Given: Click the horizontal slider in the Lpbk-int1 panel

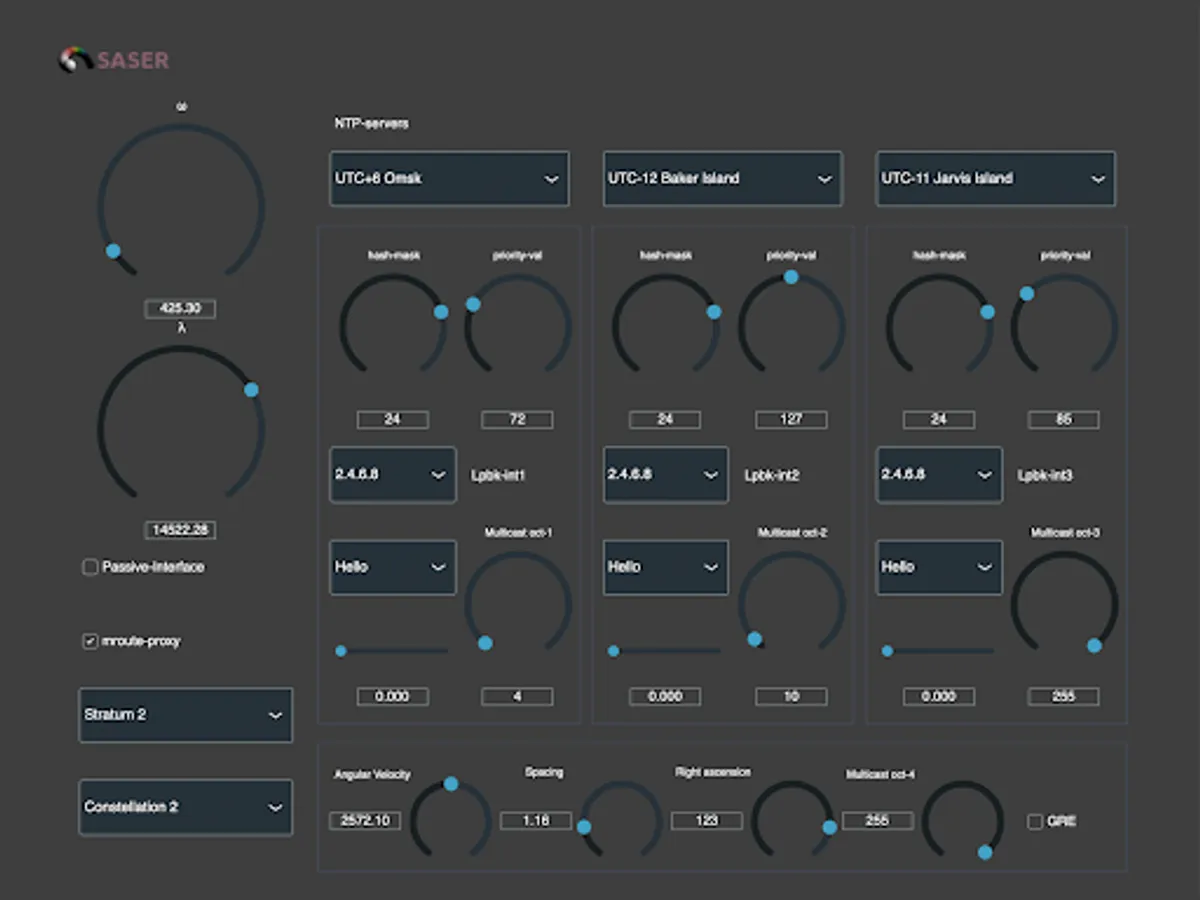Looking at the screenshot, I should pos(393,651).
